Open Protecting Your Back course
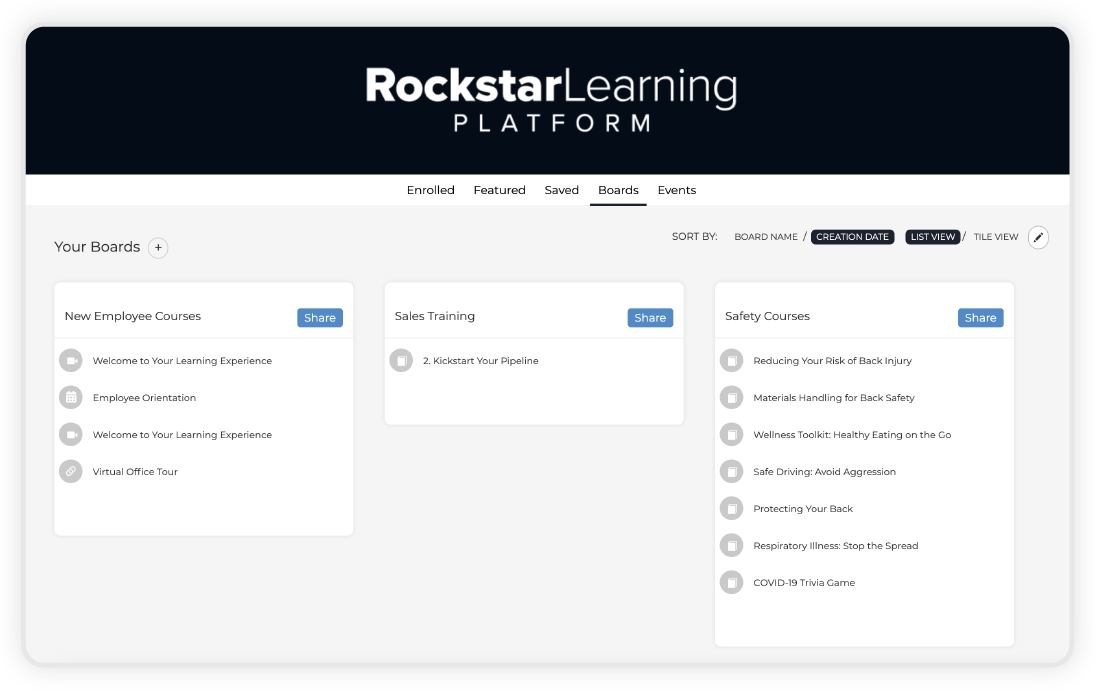The image size is (1095, 690). click(x=803, y=508)
